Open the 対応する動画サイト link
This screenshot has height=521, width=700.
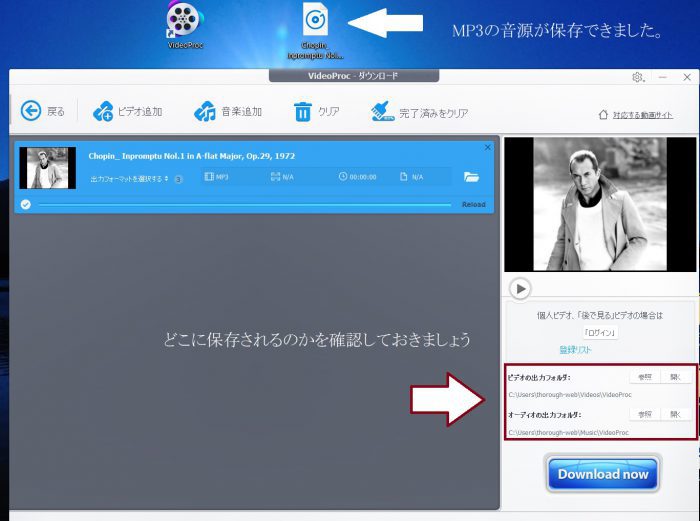(642, 115)
